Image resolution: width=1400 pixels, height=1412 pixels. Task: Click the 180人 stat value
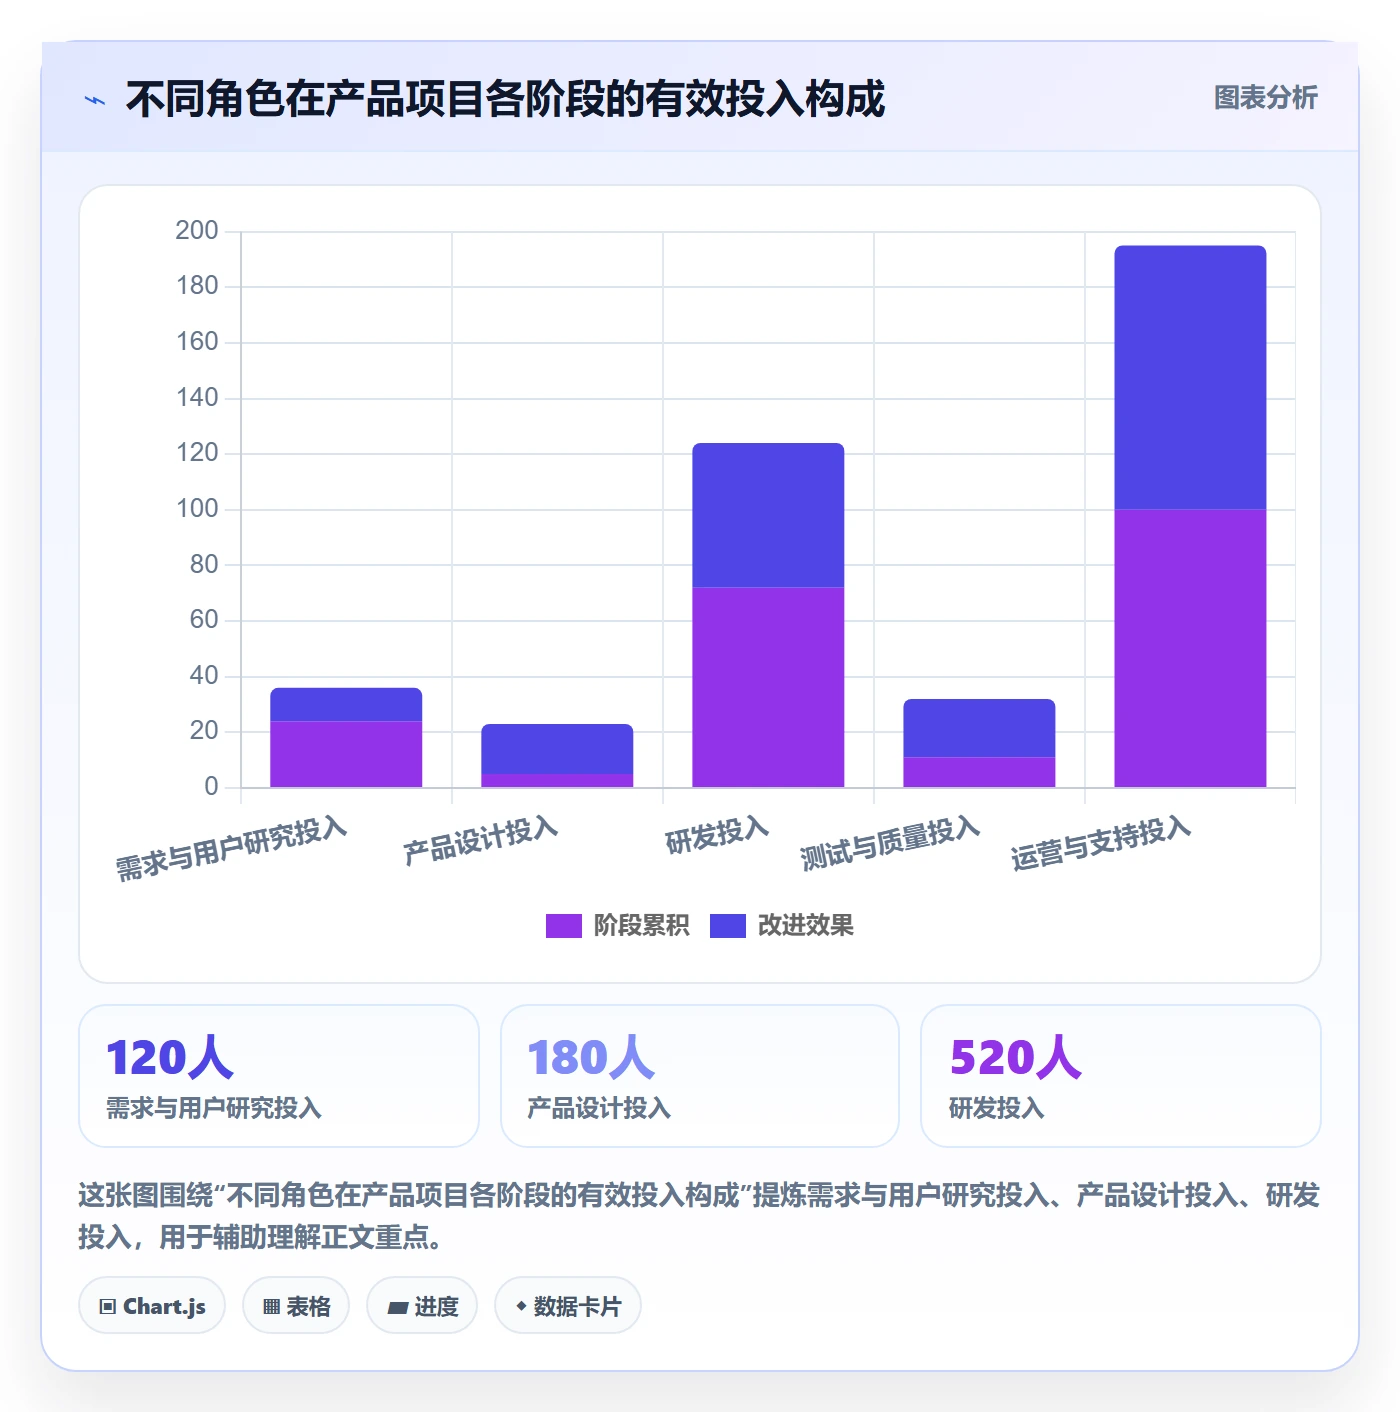pos(591,1057)
